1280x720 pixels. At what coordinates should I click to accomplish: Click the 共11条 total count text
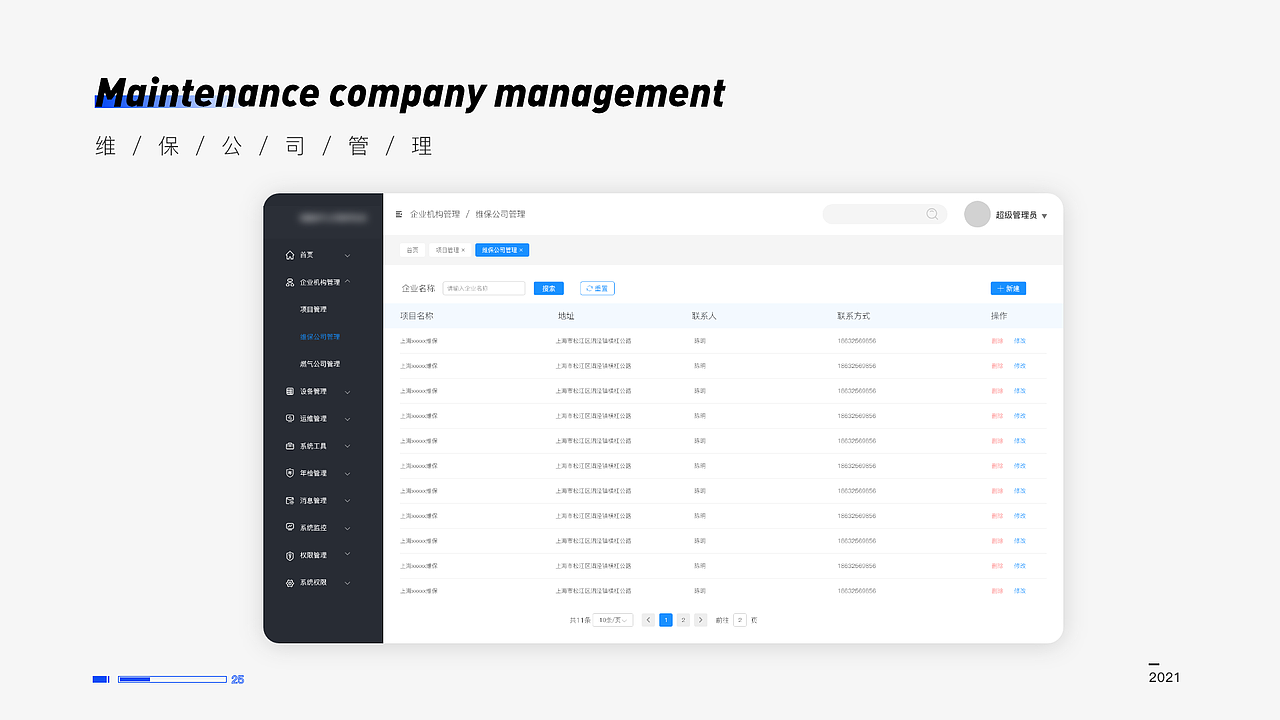(579, 620)
